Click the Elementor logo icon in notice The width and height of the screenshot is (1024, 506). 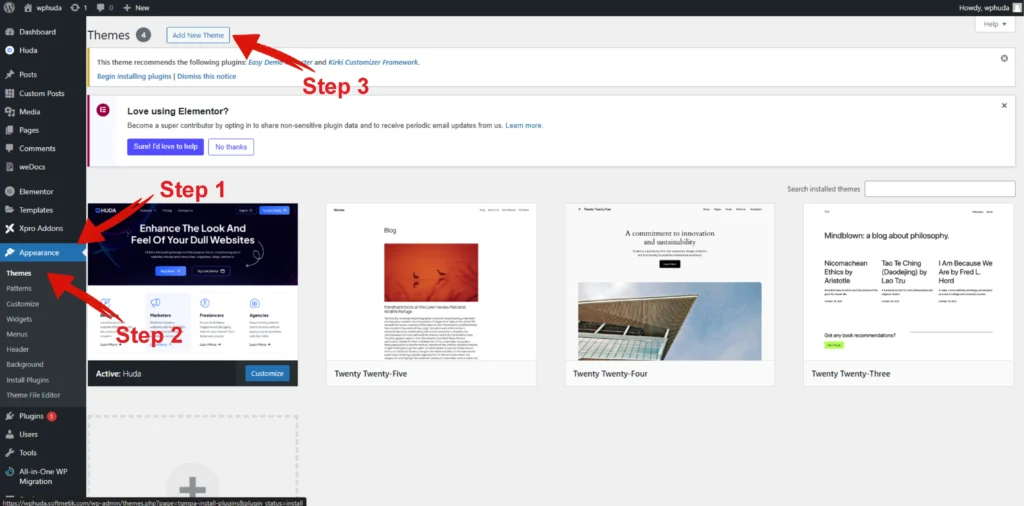pyautogui.click(x=103, y=110)
